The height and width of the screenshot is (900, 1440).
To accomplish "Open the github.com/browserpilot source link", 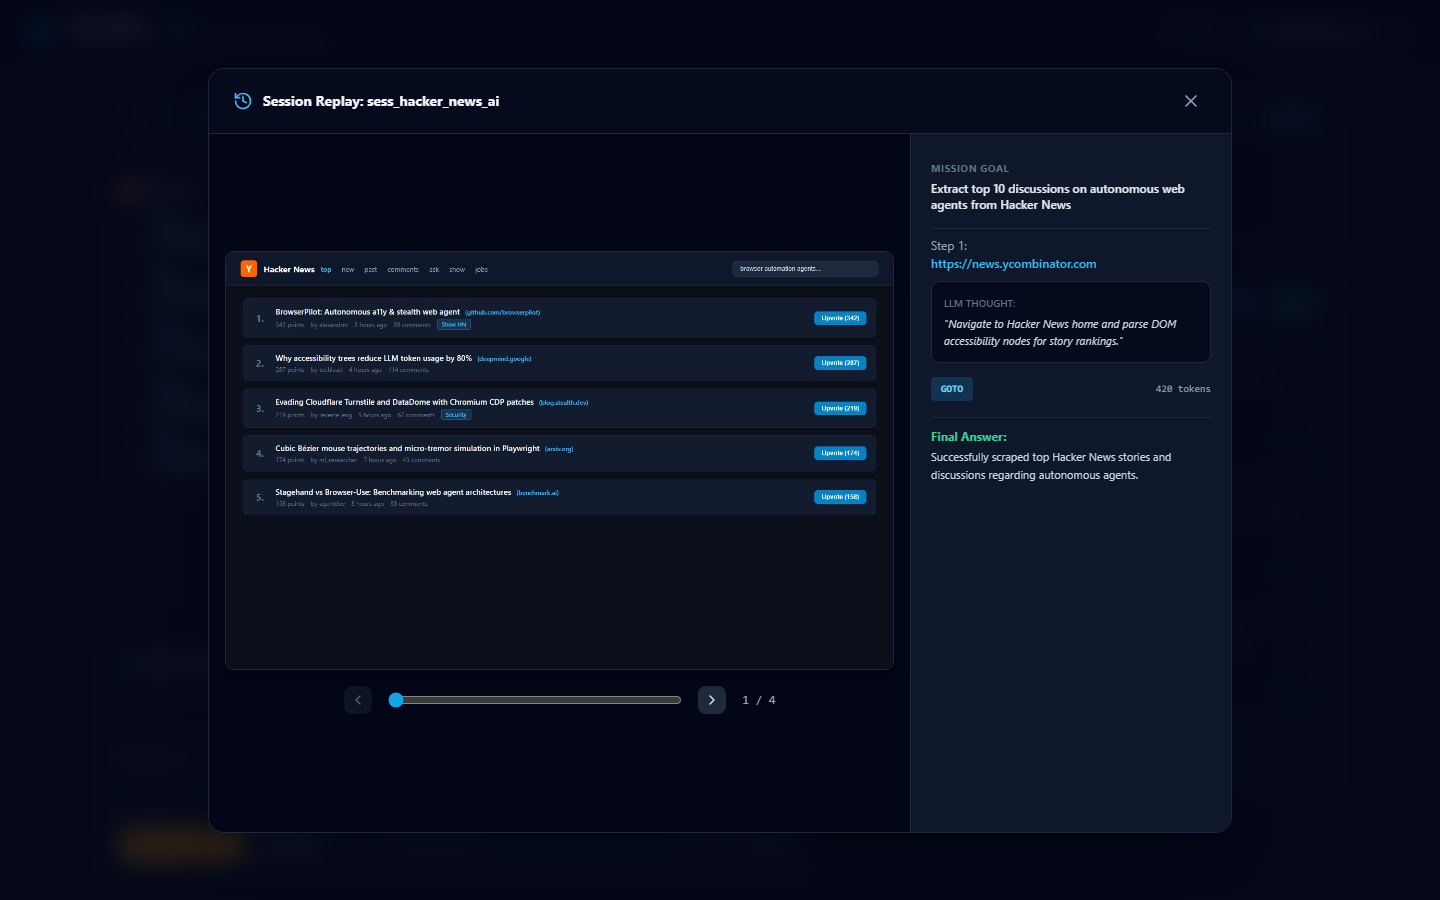I will (x=503, y=313).
